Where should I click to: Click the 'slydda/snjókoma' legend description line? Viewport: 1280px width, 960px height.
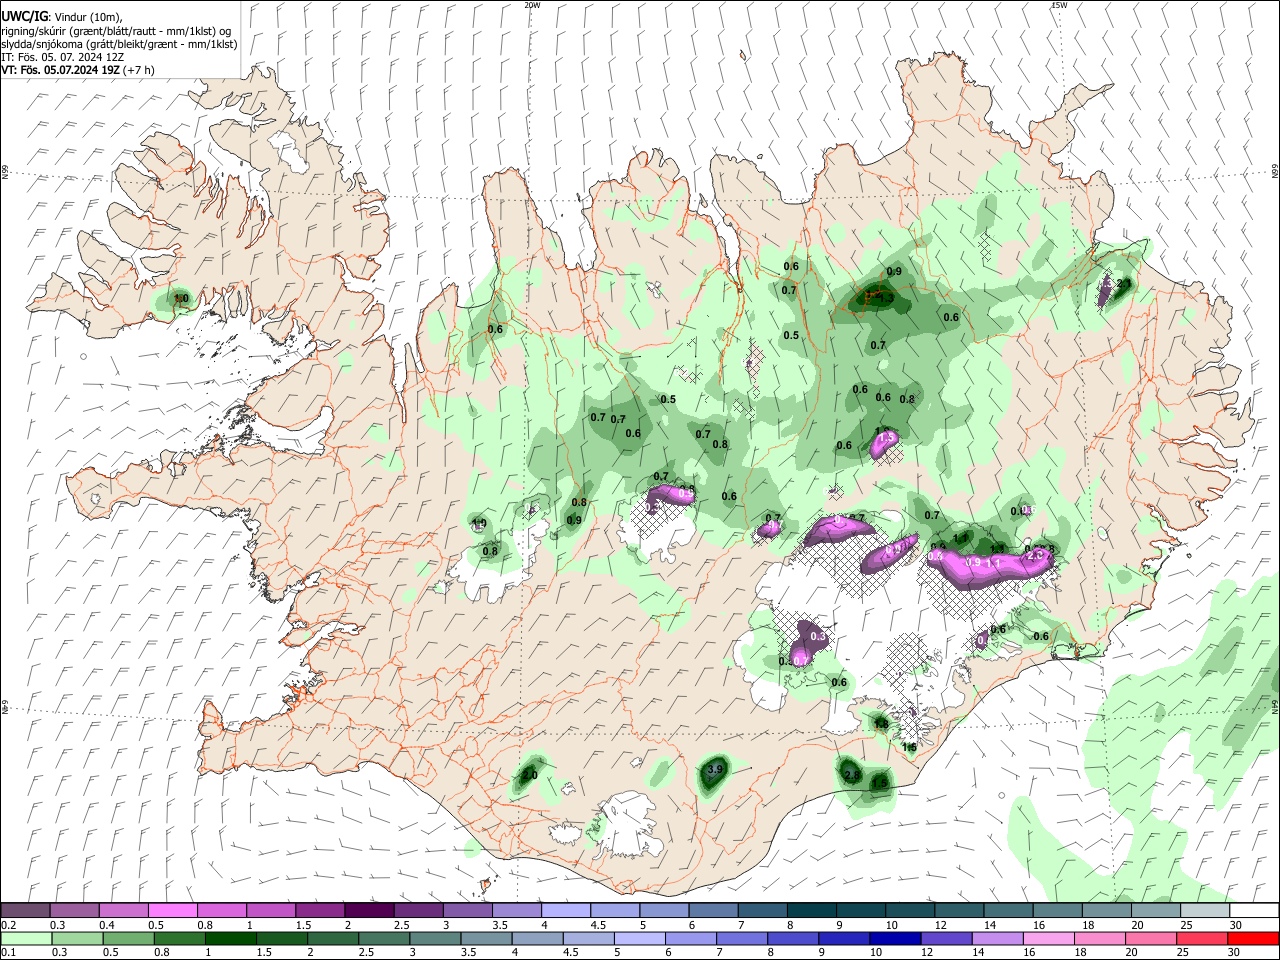click(x=119, y=44)
